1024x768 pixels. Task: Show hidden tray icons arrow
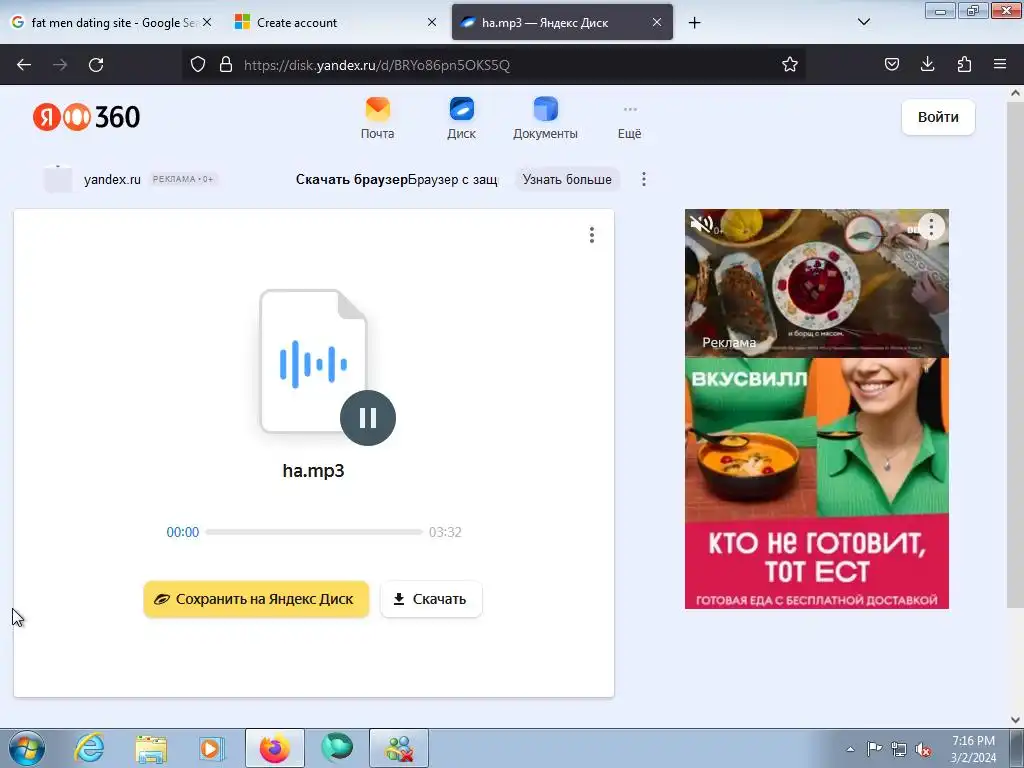[x=850, y=749]
